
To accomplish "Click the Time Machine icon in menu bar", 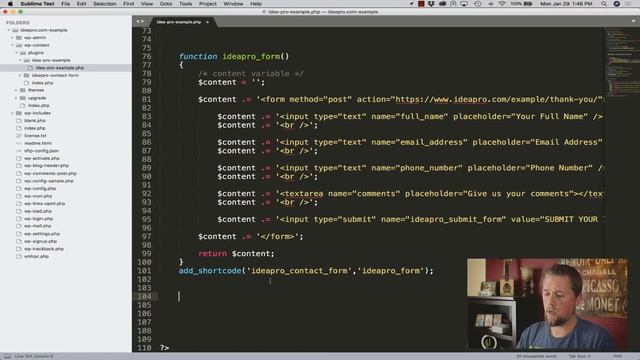I will point(478,4).
